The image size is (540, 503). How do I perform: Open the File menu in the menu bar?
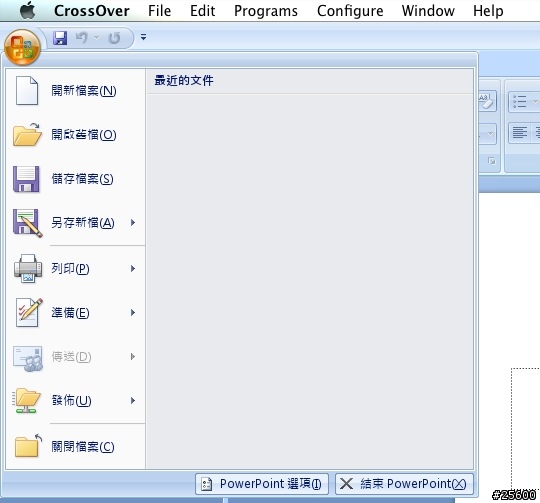click(x=159, y=11)
